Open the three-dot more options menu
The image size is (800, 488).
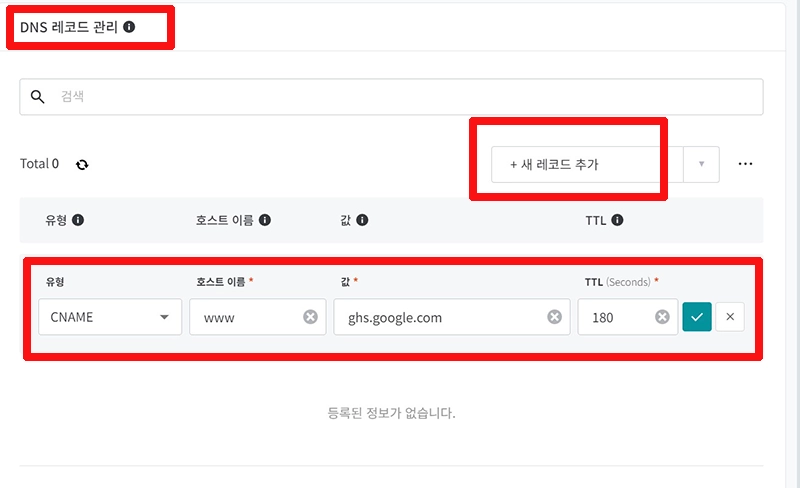(745, 164)
